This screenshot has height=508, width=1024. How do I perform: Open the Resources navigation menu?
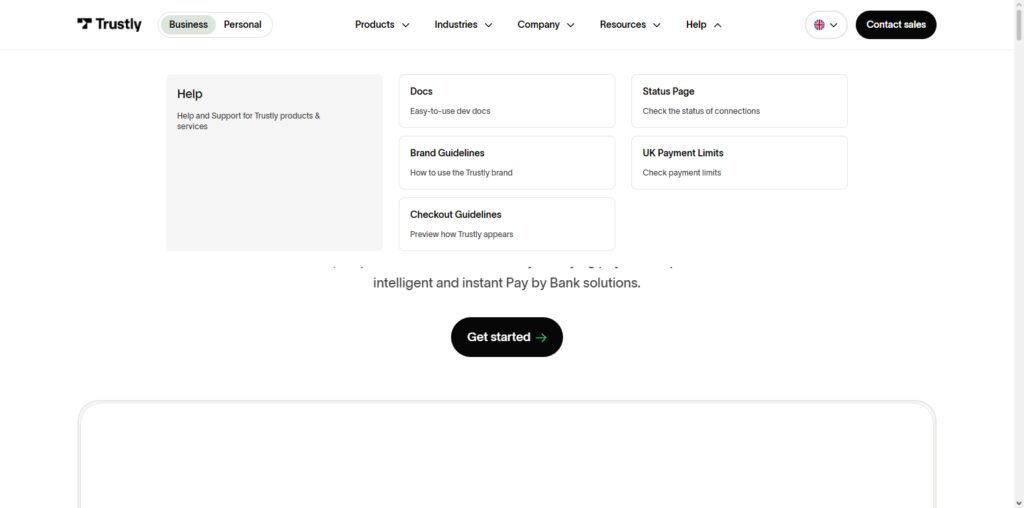[630, 25]
